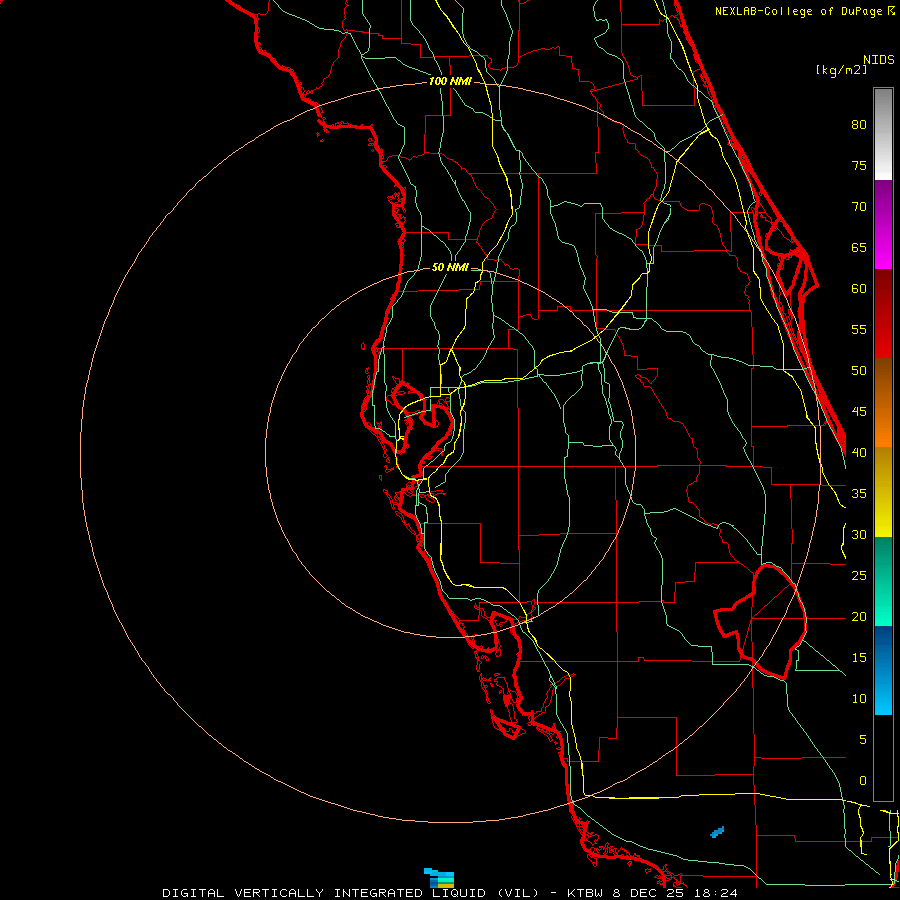Click the 75 value on the color scale
The height and width of the screenshot is (900, 900).
[859, 166]
